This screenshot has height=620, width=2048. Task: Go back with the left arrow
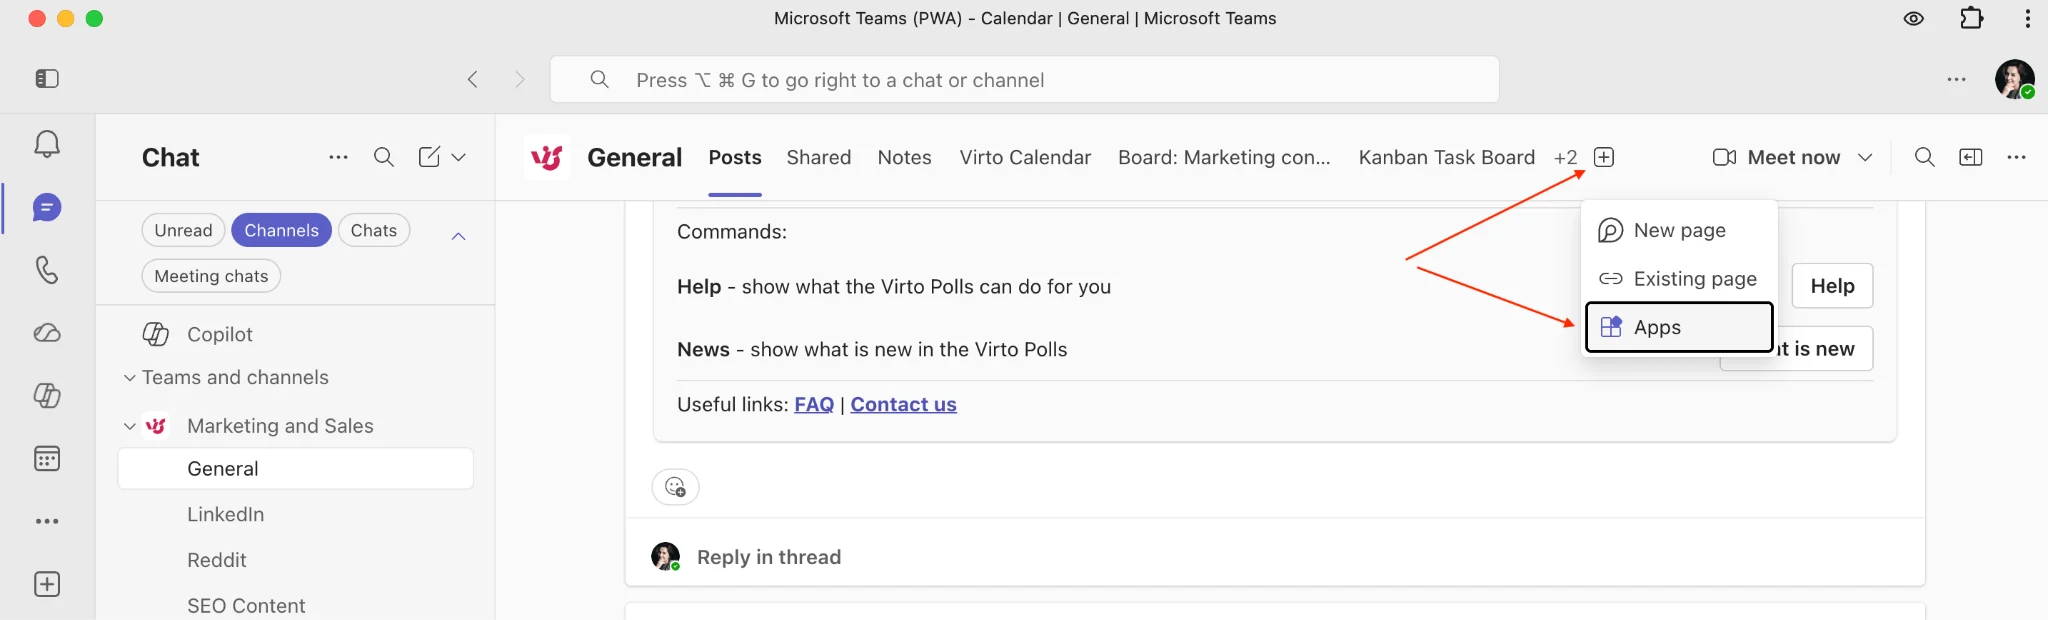473,79
